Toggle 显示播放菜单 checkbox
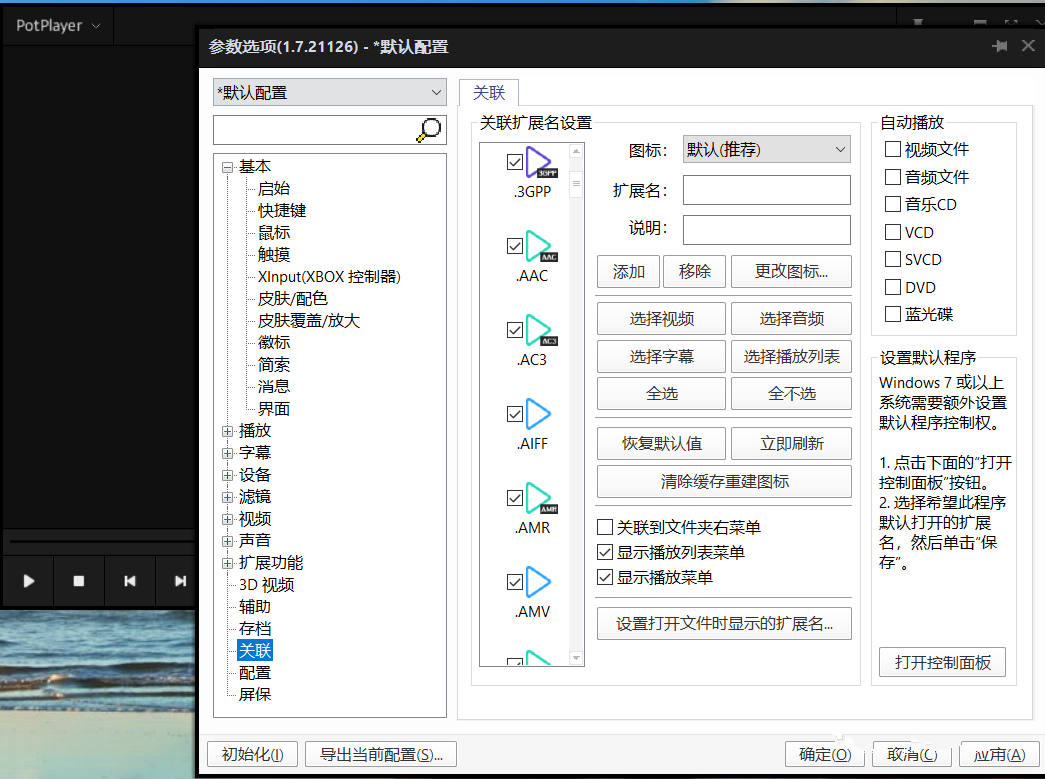1045x779 pixels. click(x=604, y=577)
